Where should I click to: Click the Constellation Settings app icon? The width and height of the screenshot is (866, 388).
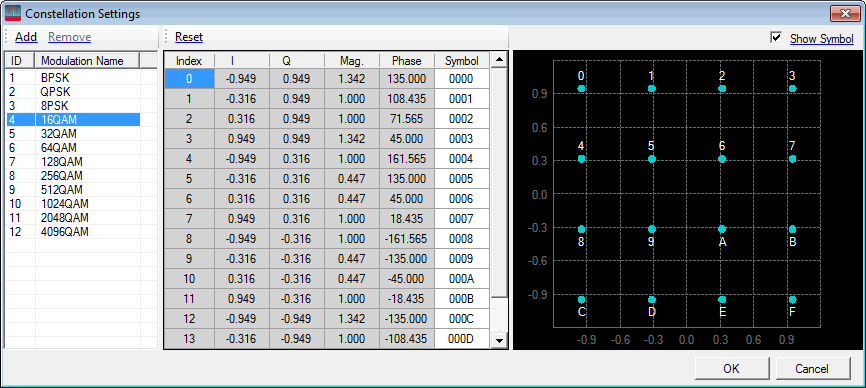13,13
